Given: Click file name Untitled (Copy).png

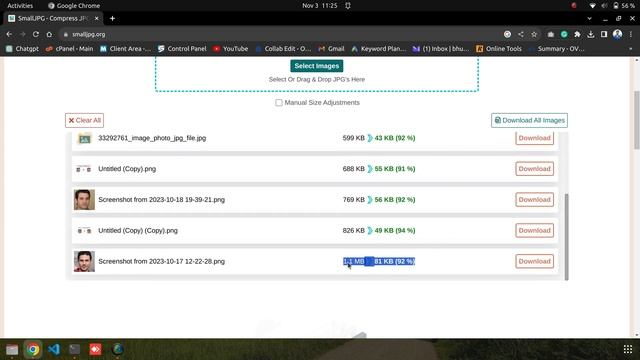Looking at the screenshot, I should tap(127, 169).
